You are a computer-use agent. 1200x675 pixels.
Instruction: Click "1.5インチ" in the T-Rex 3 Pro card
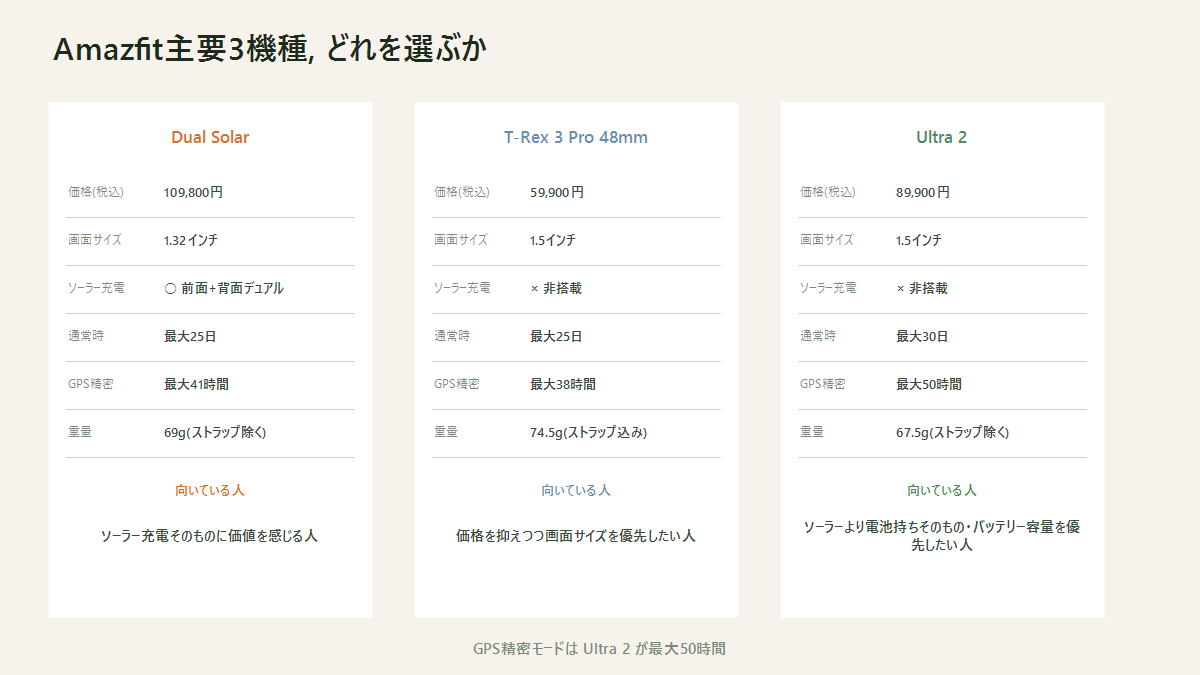click(553, 240)
